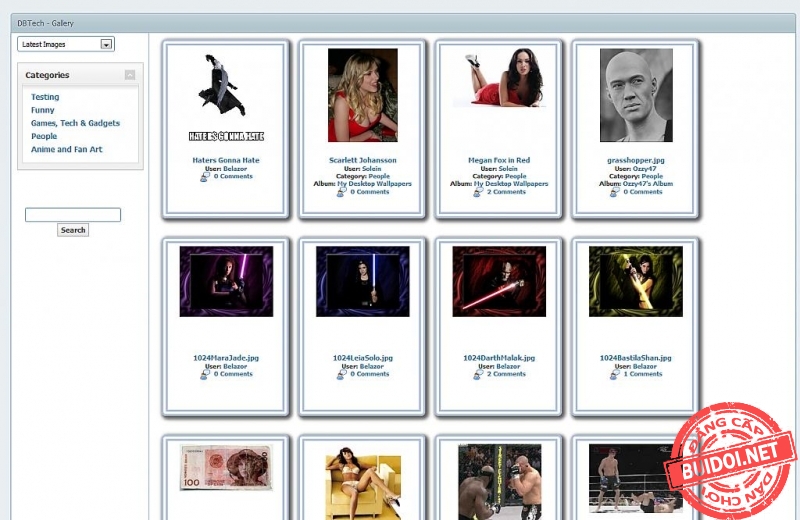Click comment icon under 1024LeiaSolo.jpg
The width and height of the screenshot is (800, 520).
point(342,374)
